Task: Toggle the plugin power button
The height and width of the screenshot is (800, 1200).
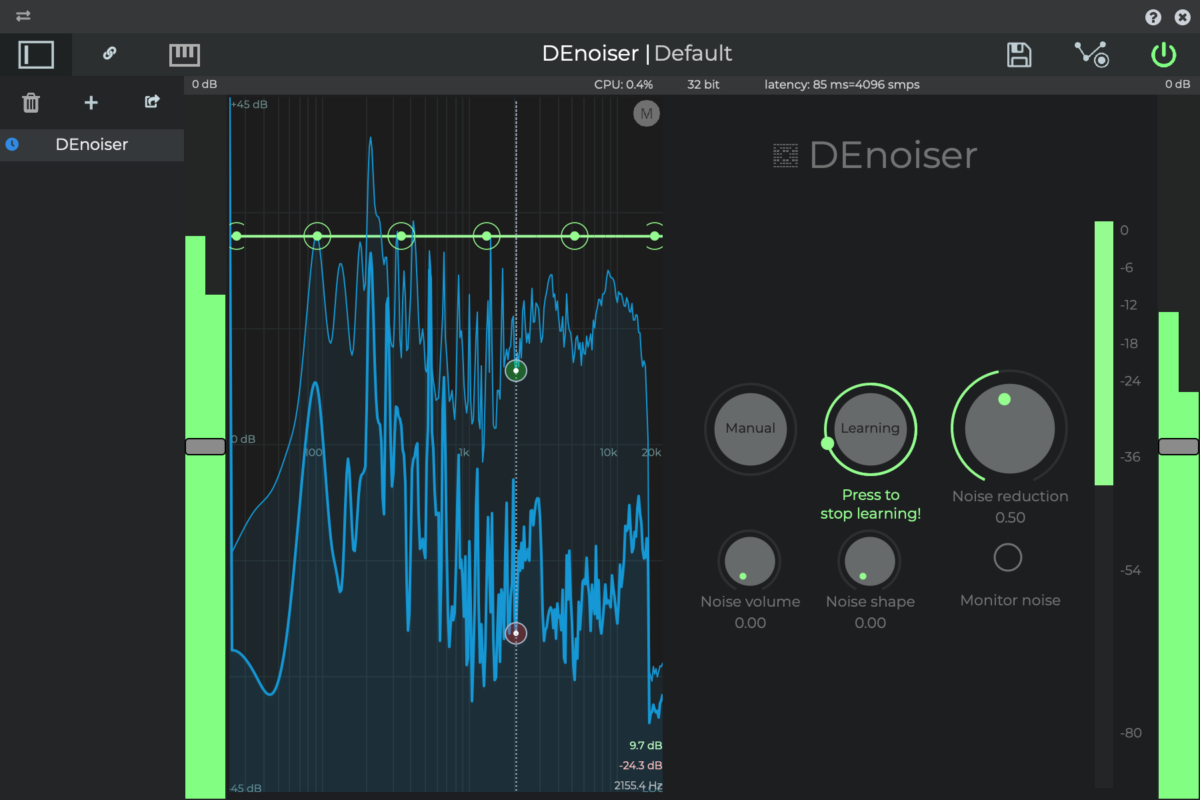Action: 1163,54
